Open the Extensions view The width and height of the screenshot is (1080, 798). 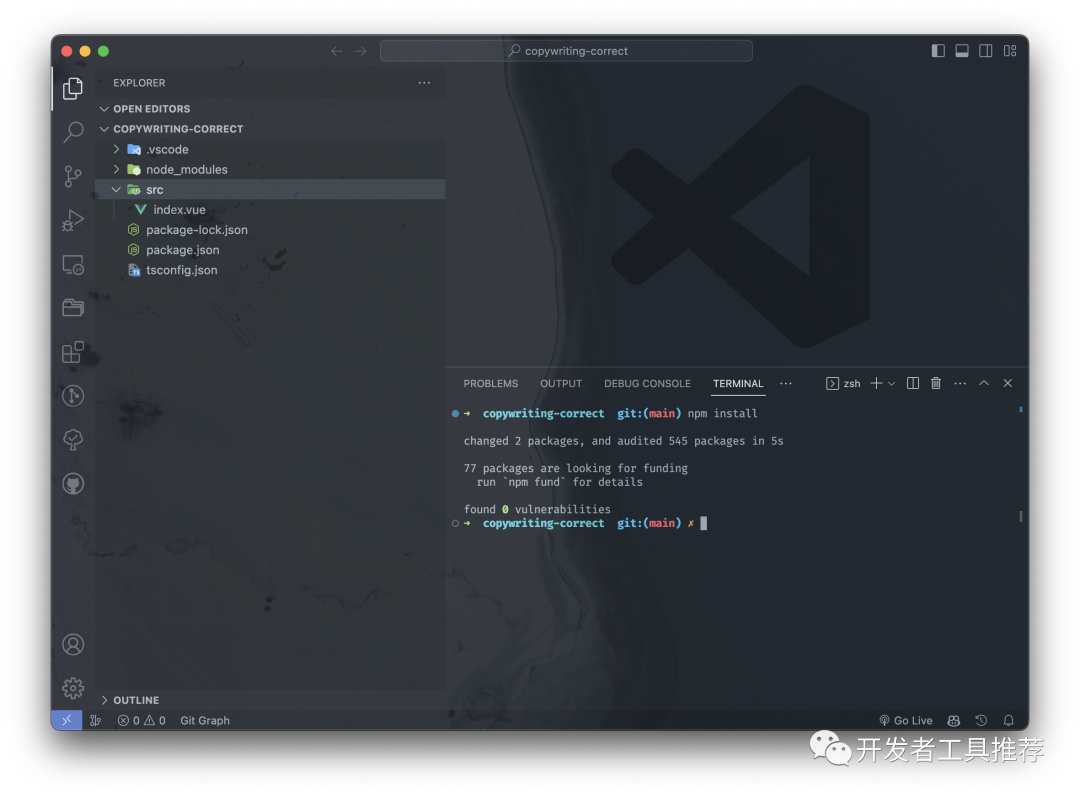point(73,352)
